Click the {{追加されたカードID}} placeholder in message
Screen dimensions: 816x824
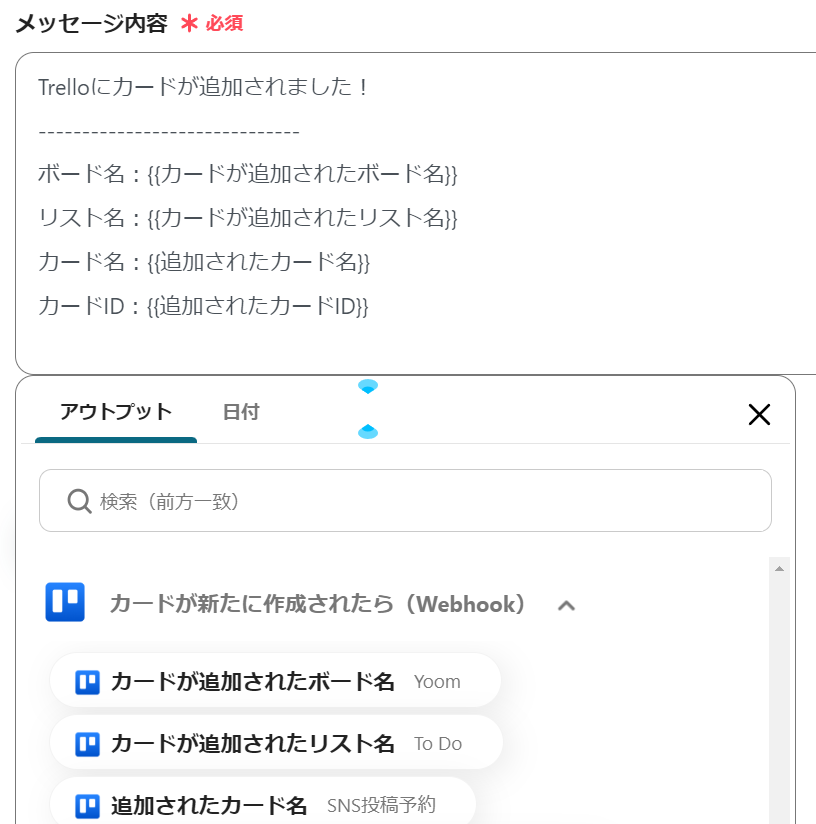[x=258, y=306]
